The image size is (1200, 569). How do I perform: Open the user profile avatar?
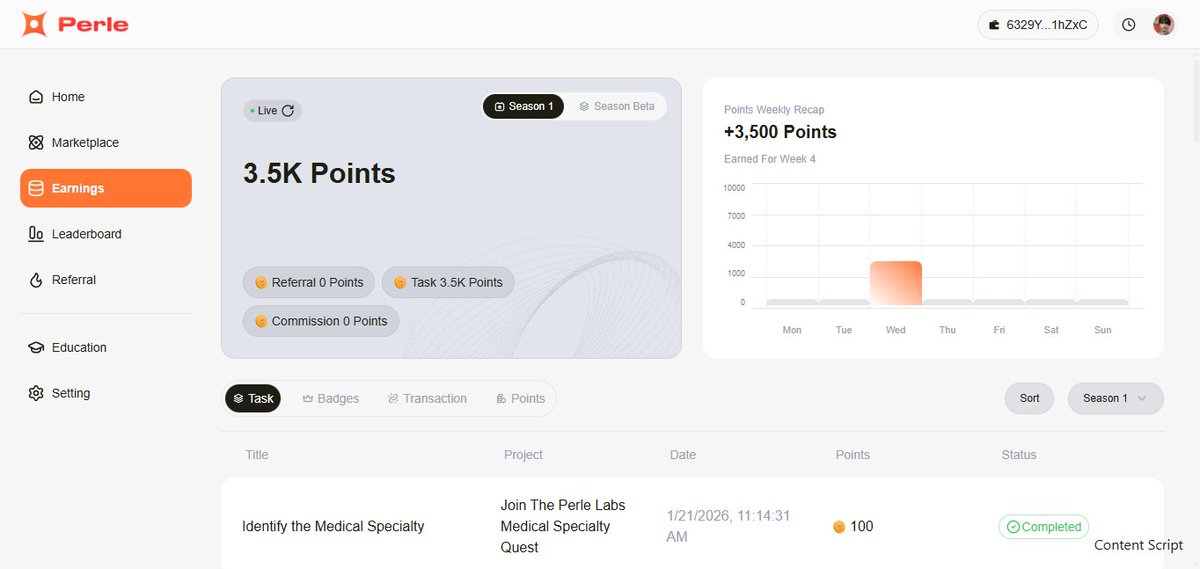click(1164, 25)
